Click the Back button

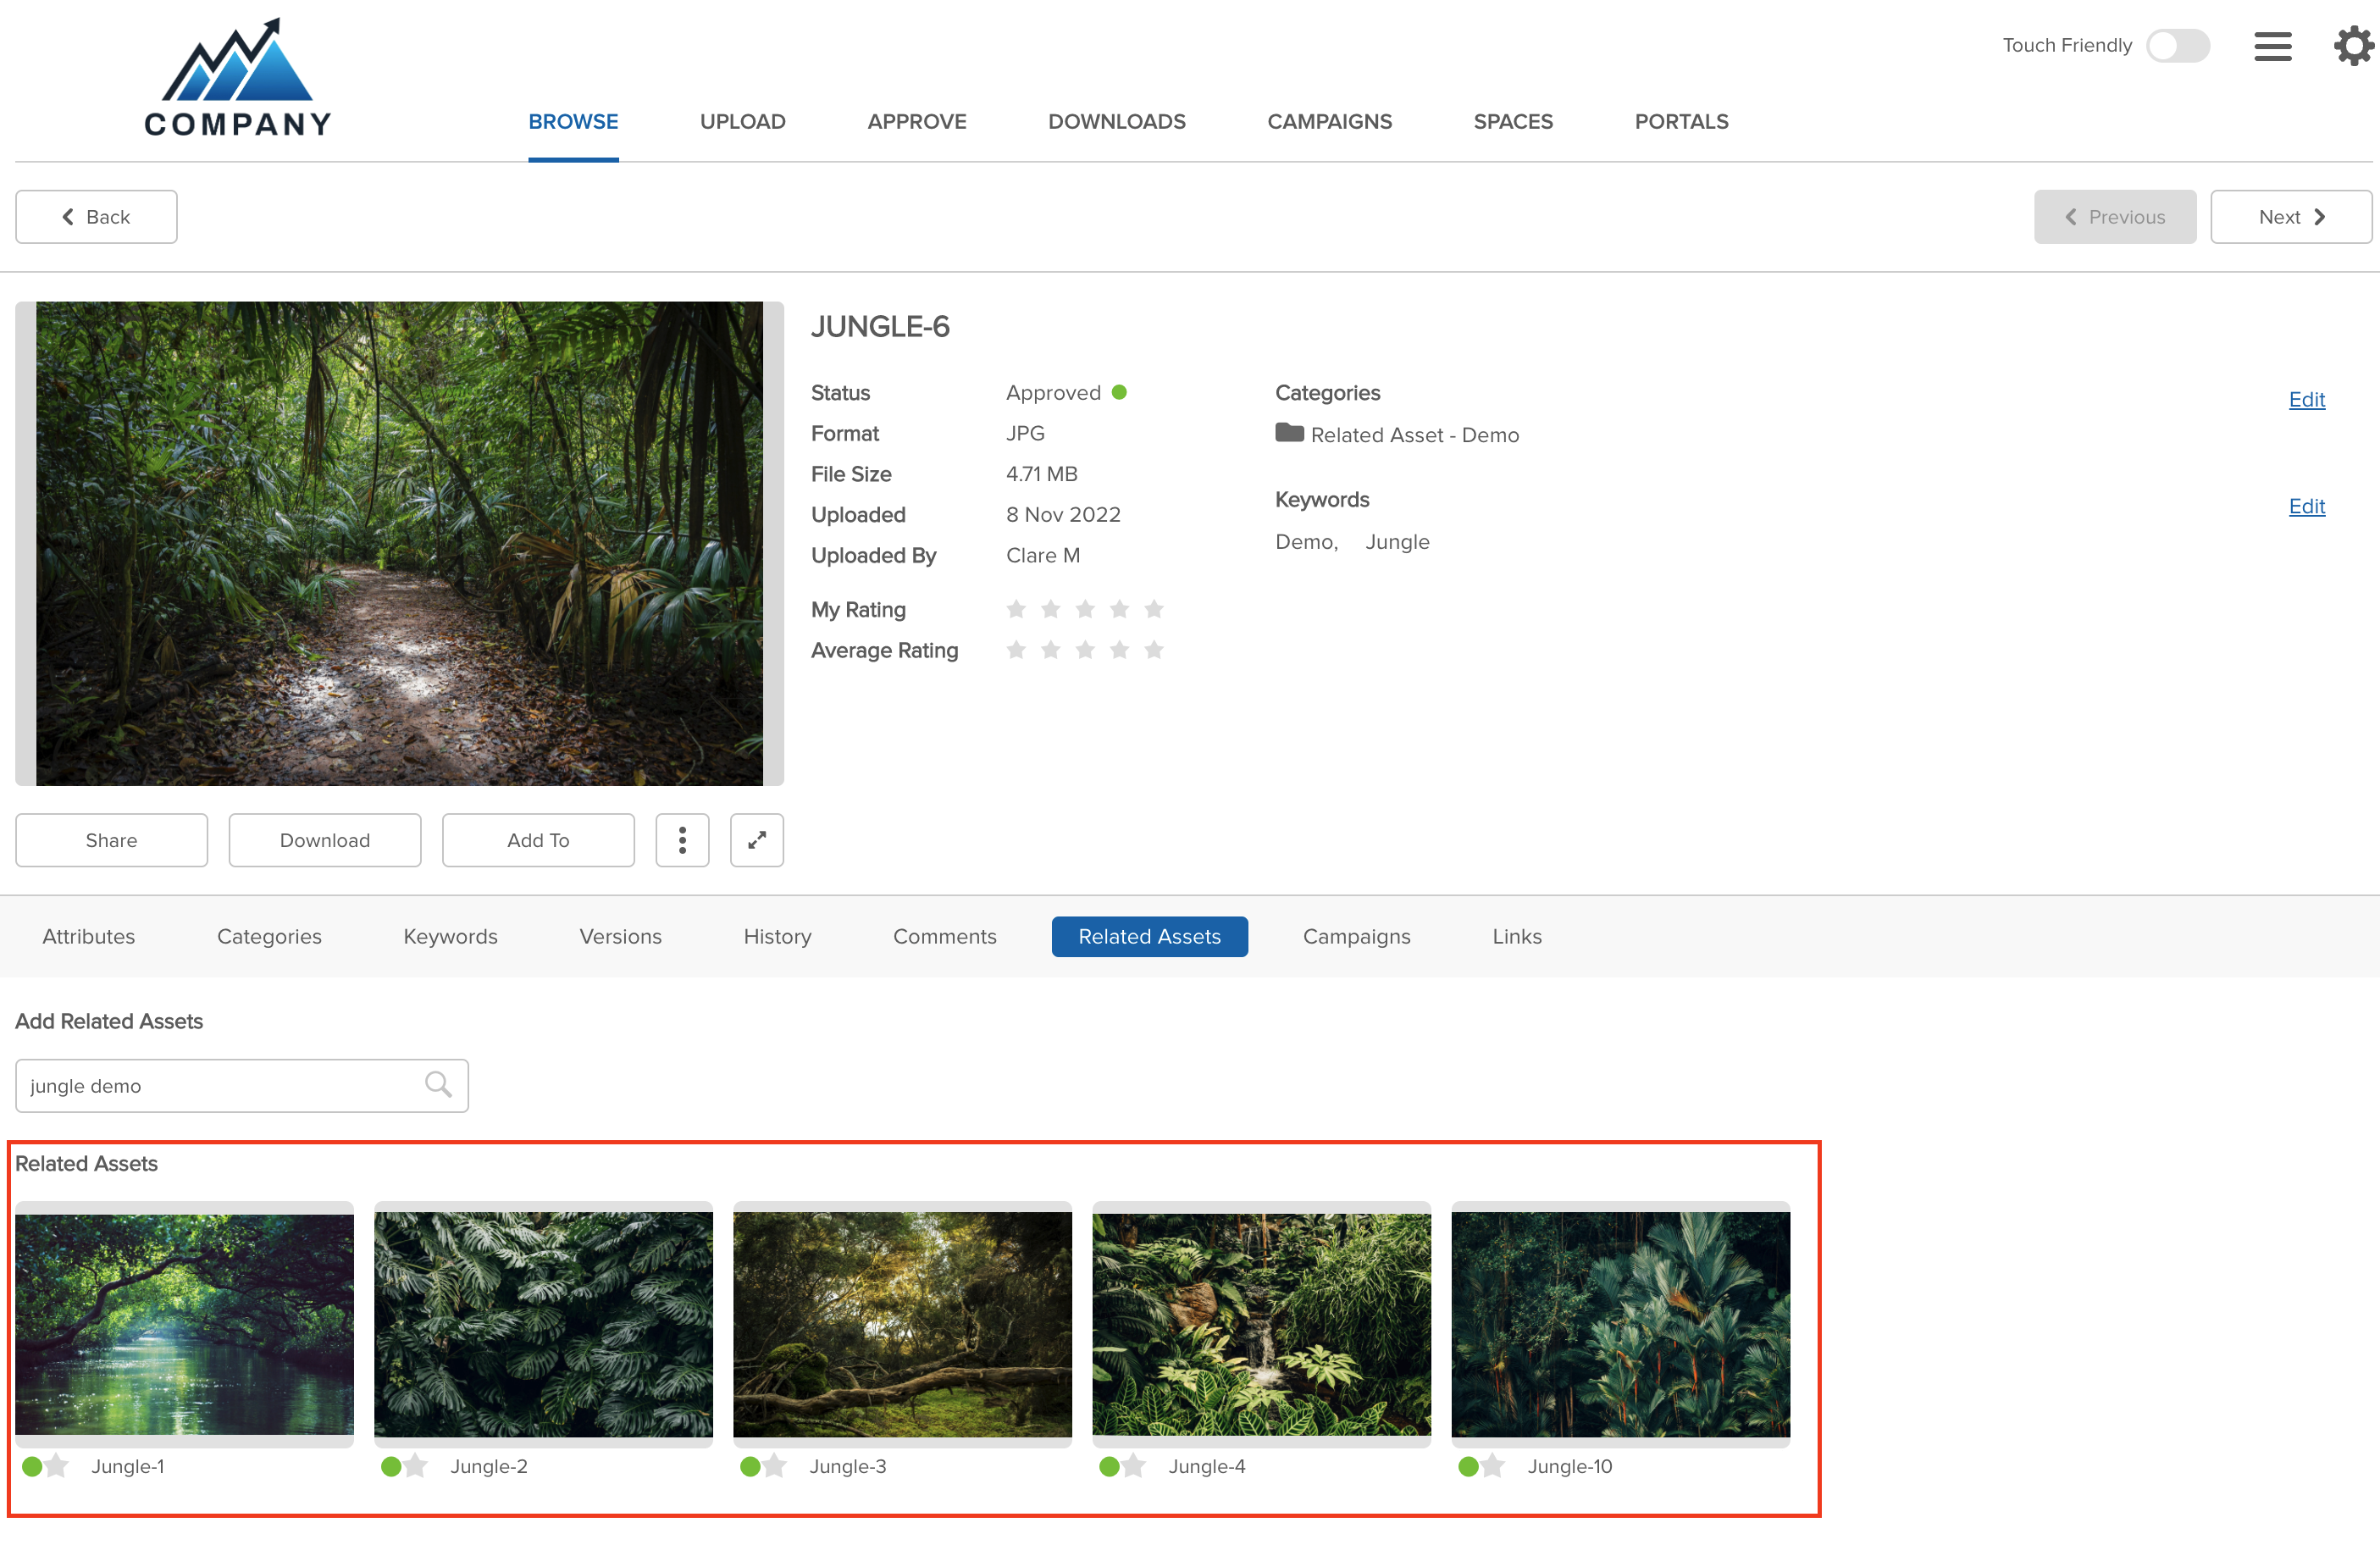coord(96,217)
